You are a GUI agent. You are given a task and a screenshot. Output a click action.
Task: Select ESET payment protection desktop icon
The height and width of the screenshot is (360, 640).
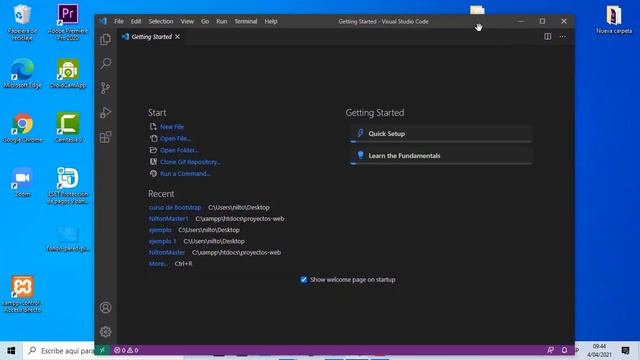click(68, 185)
